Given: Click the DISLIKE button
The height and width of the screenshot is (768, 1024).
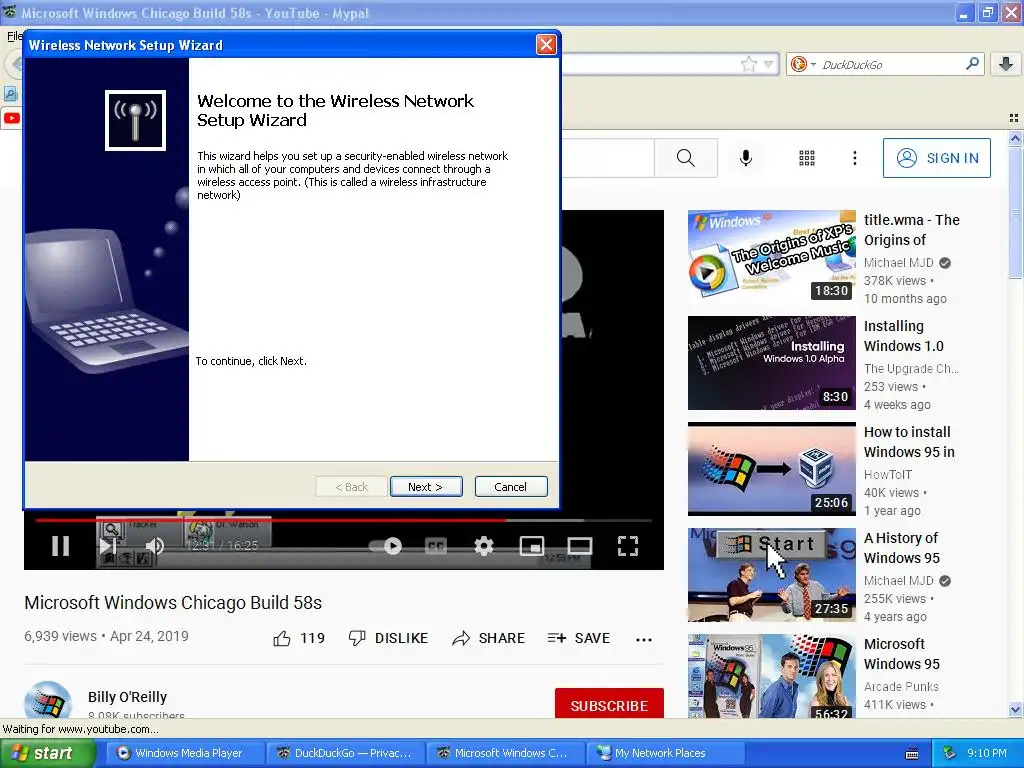Looking at the screenshot, I should click(x=389, y=638).
